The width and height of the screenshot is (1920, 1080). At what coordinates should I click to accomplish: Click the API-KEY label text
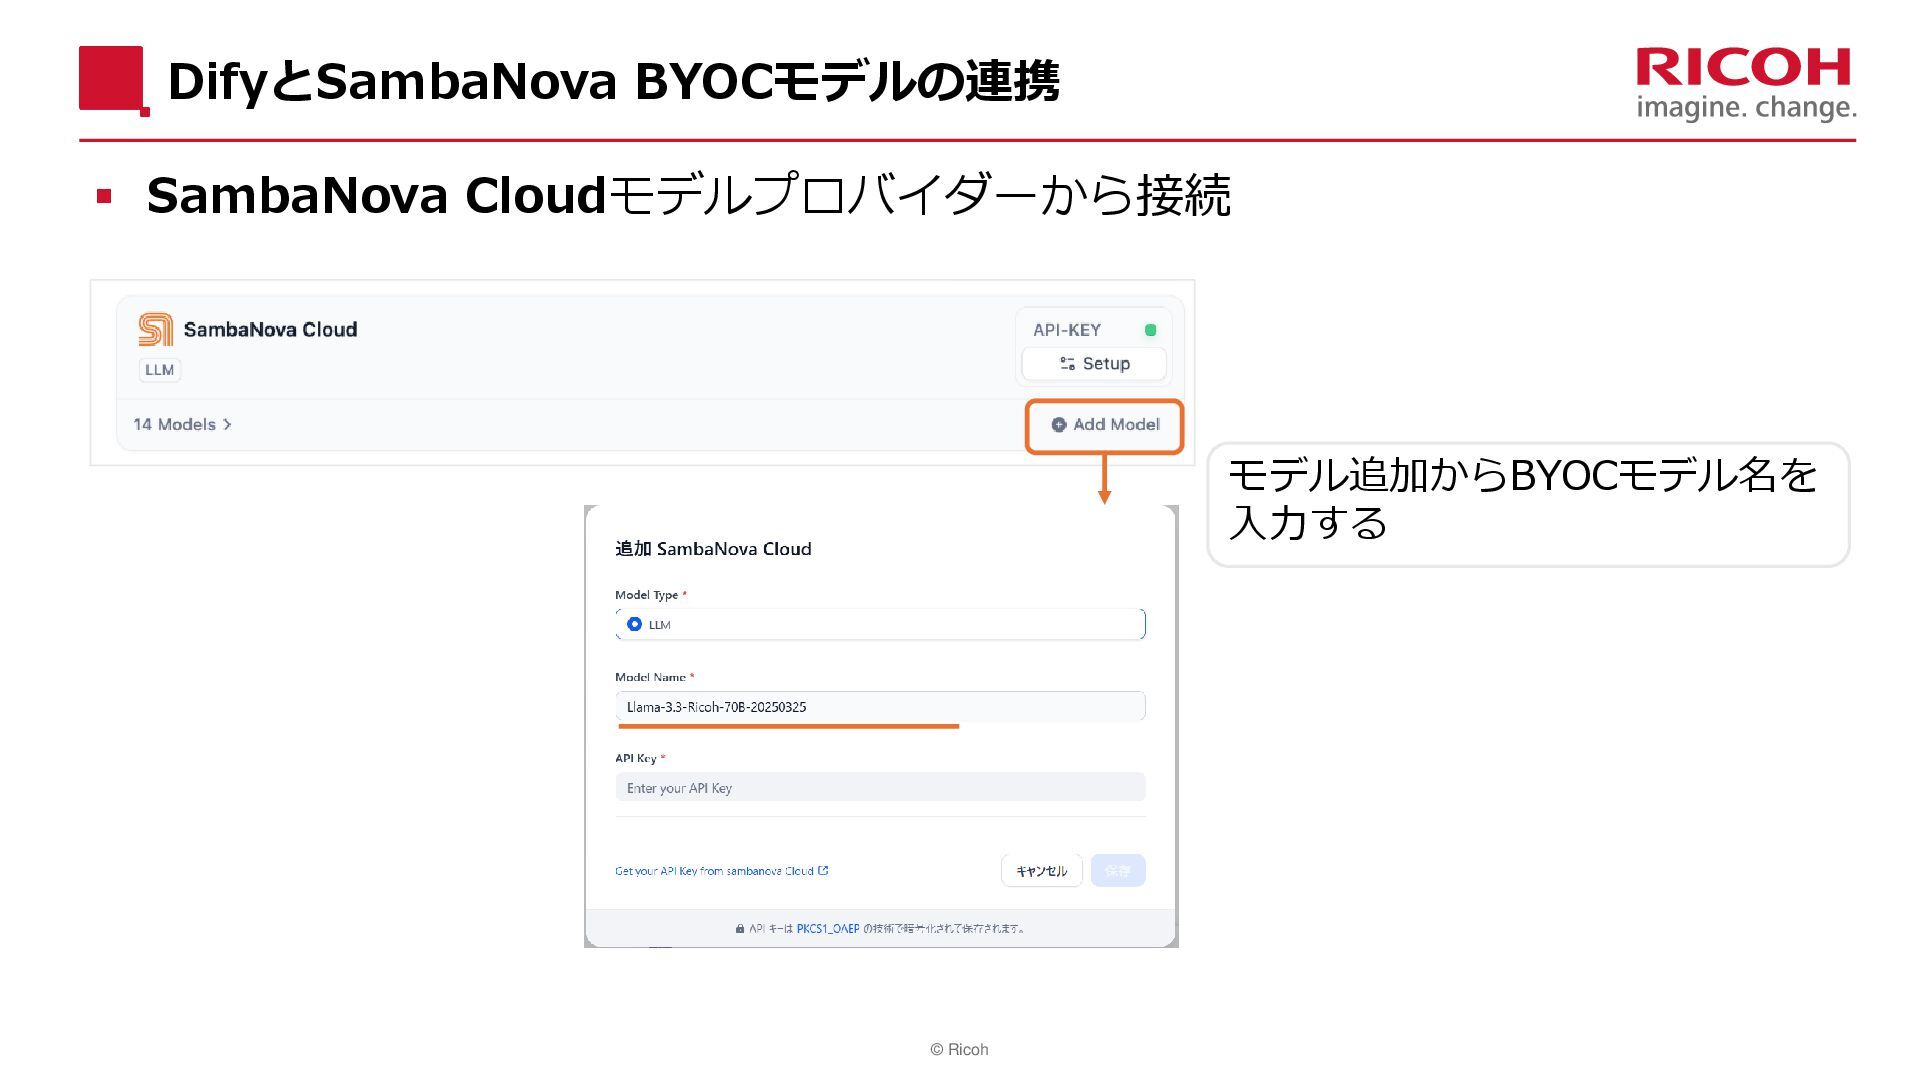[1067, 330]
